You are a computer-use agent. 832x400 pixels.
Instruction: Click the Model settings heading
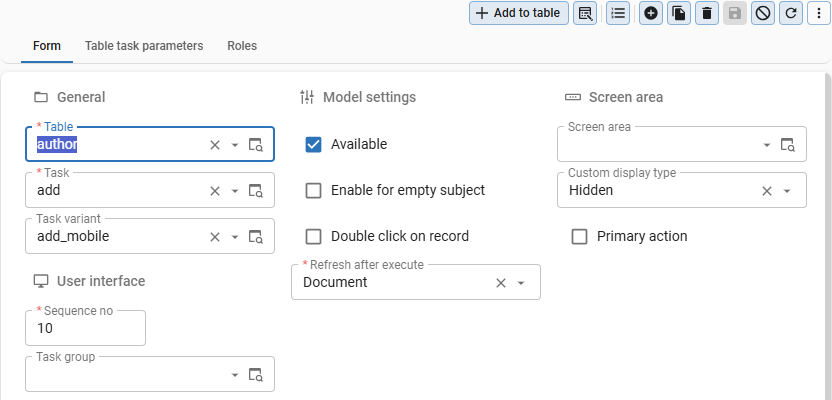pos(369,97)
